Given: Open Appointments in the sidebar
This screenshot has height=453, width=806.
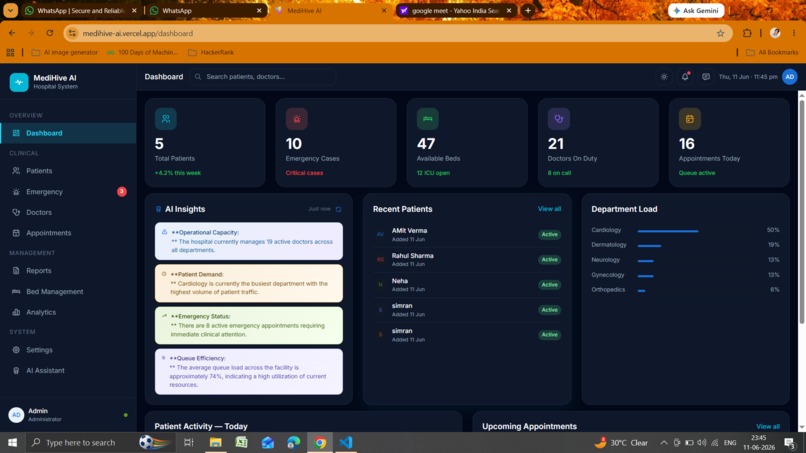Looking at the screenshot, I should (x=68, y=233).
